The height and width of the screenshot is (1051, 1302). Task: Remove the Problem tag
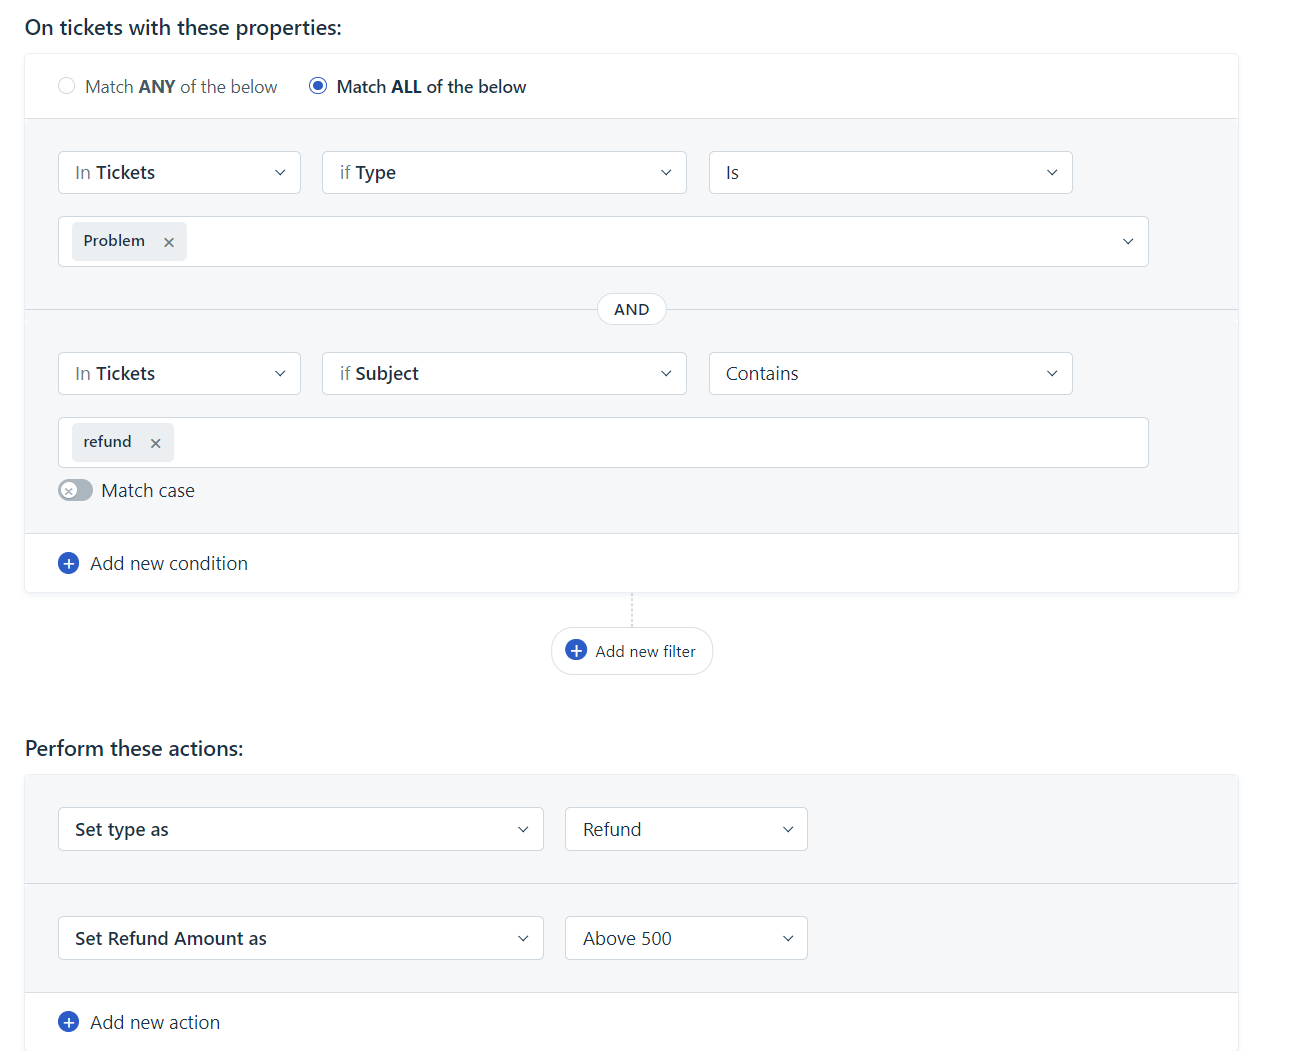point(169,242)
